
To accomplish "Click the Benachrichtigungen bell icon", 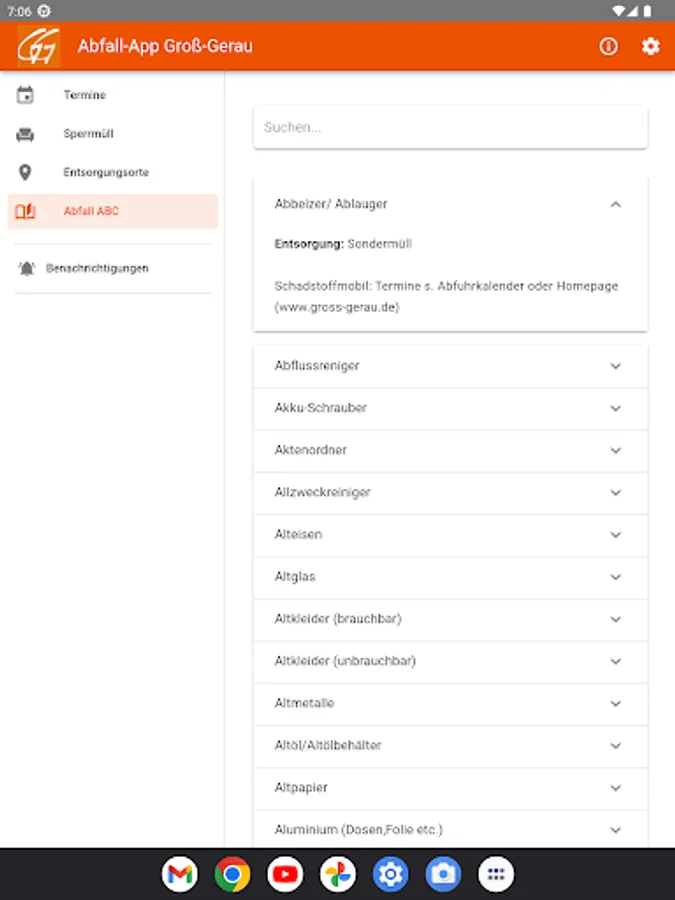I will coord(26,268).
